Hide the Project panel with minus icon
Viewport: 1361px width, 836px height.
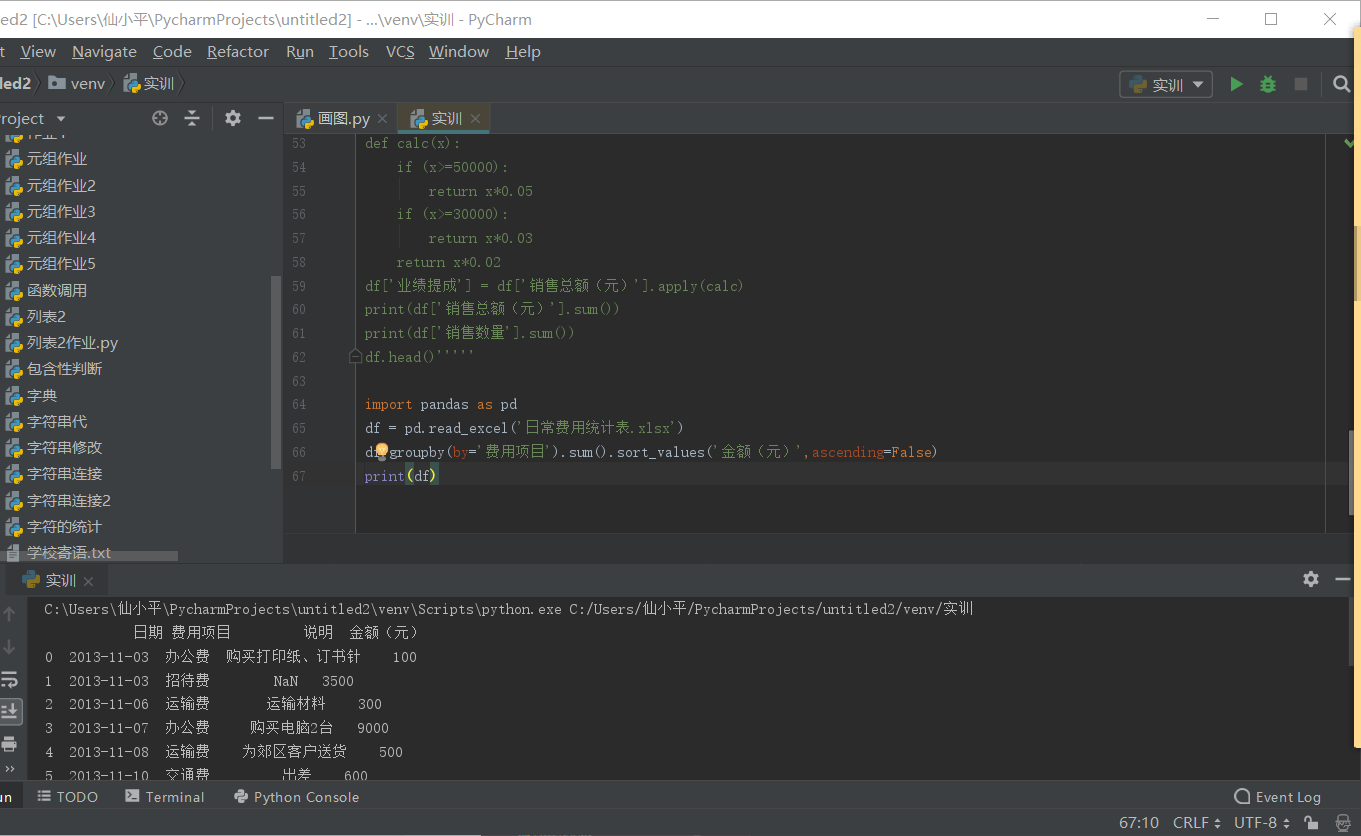click(x=266, y=118)
